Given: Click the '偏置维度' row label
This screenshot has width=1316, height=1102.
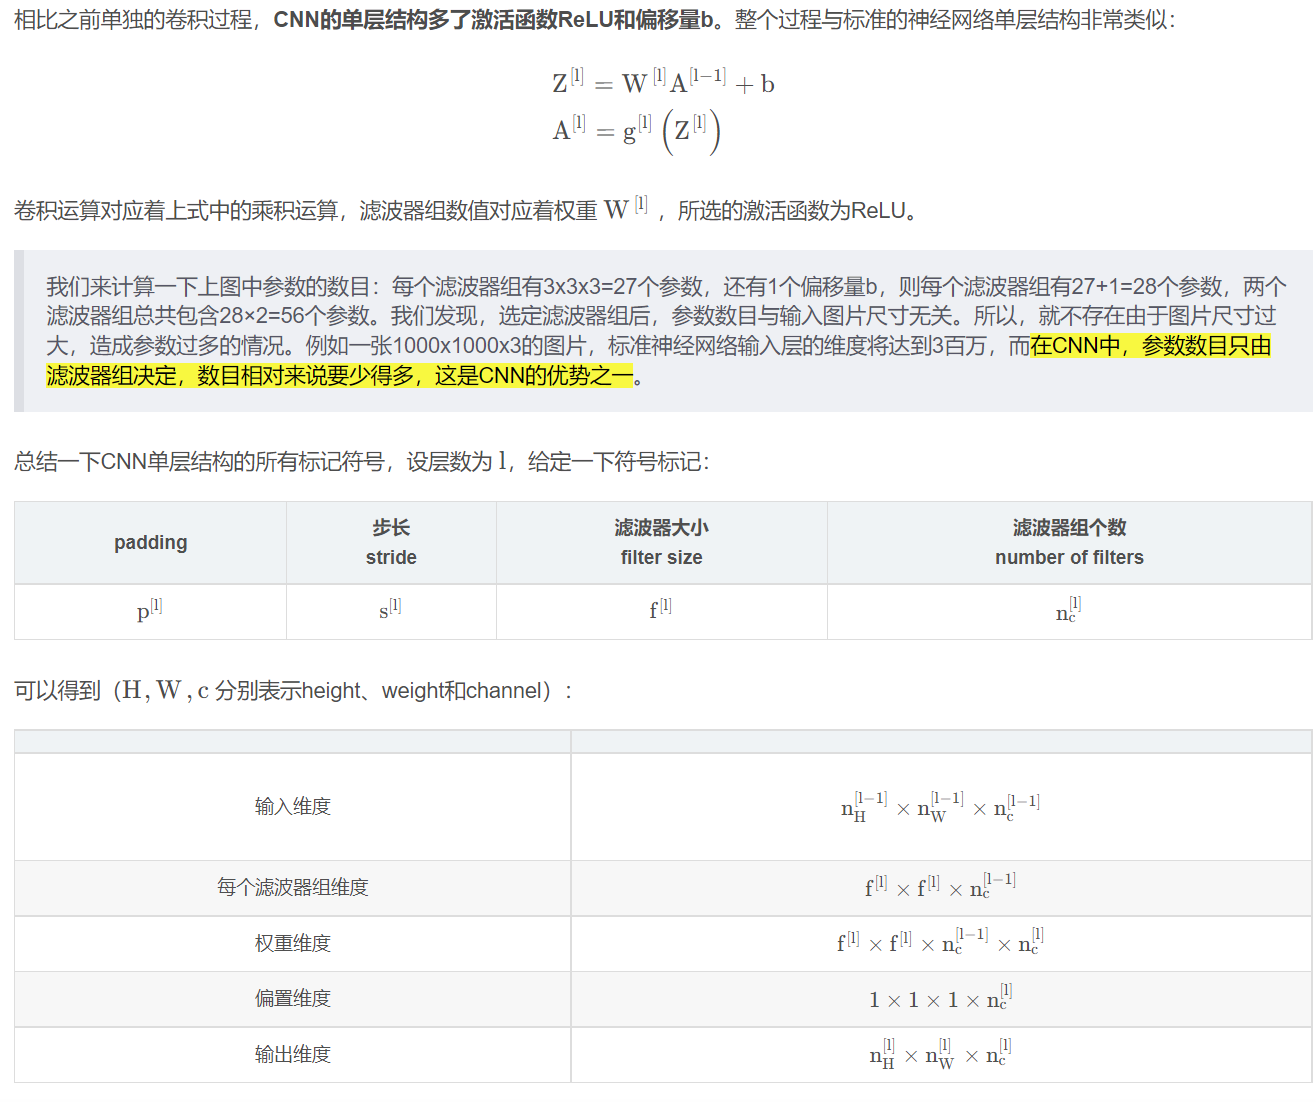Looking at the screenshot, I should click(x=292, y=998).
